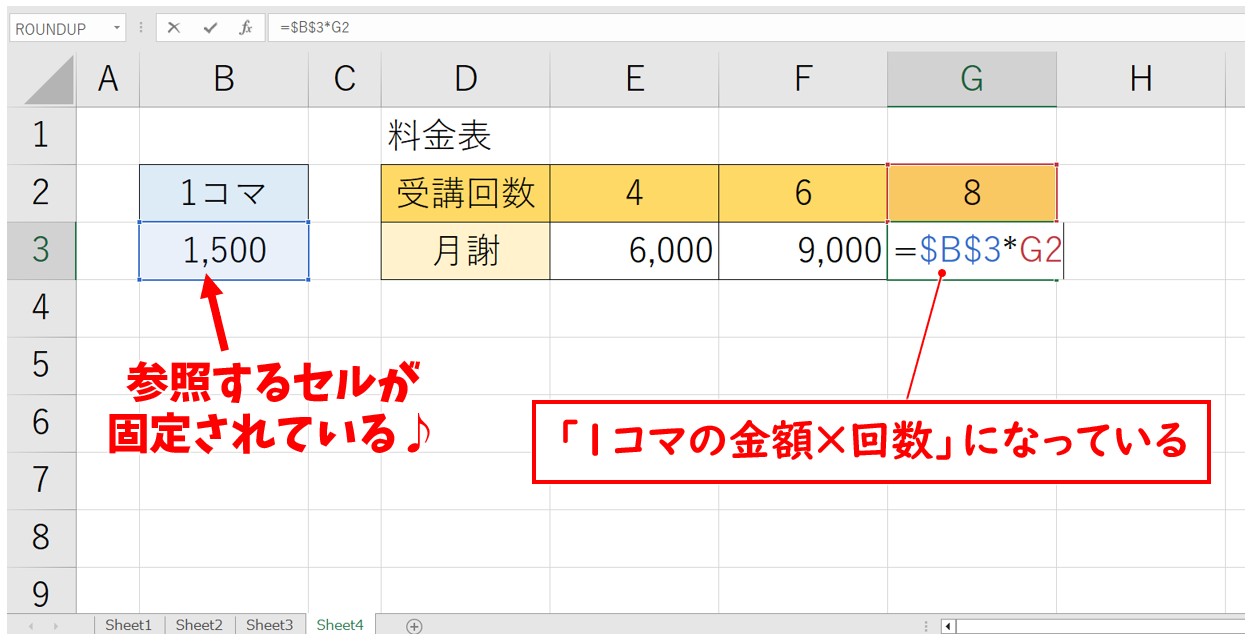Viewport: 1251px width, 643px height.
Task: Switch to the Sheet2 tab
Action: click(199, 625)
